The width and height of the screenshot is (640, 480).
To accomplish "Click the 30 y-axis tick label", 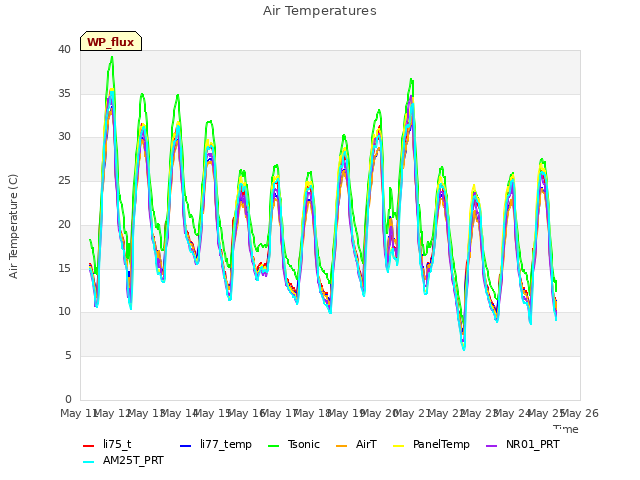I will (x=64, y=137).
